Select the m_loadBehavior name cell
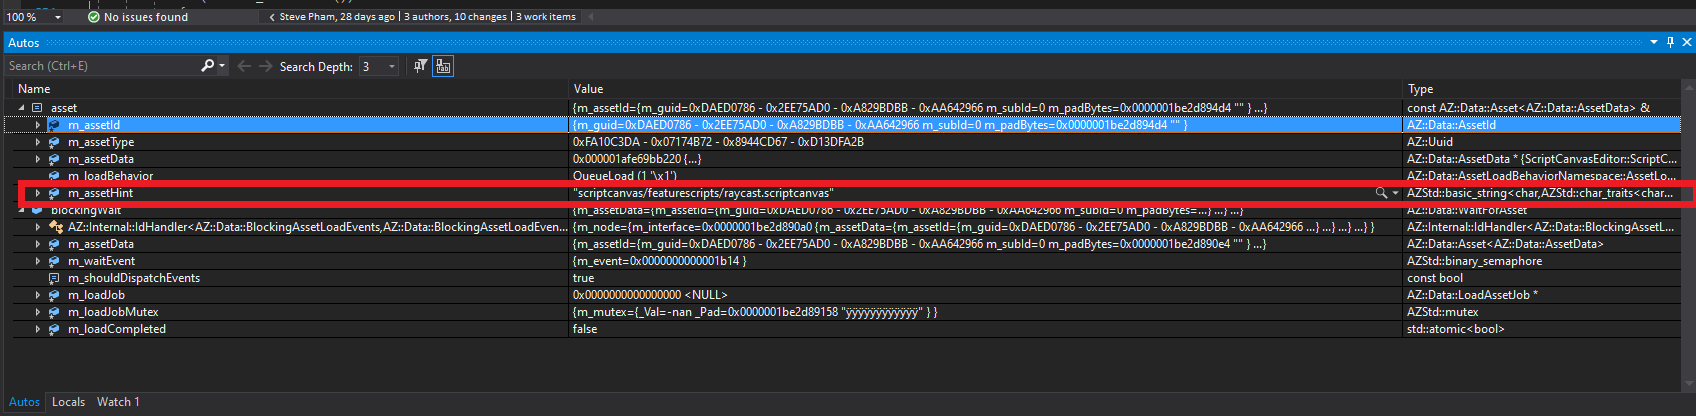The width and height of the screenshot is (1696, 416). click(110, 176)
